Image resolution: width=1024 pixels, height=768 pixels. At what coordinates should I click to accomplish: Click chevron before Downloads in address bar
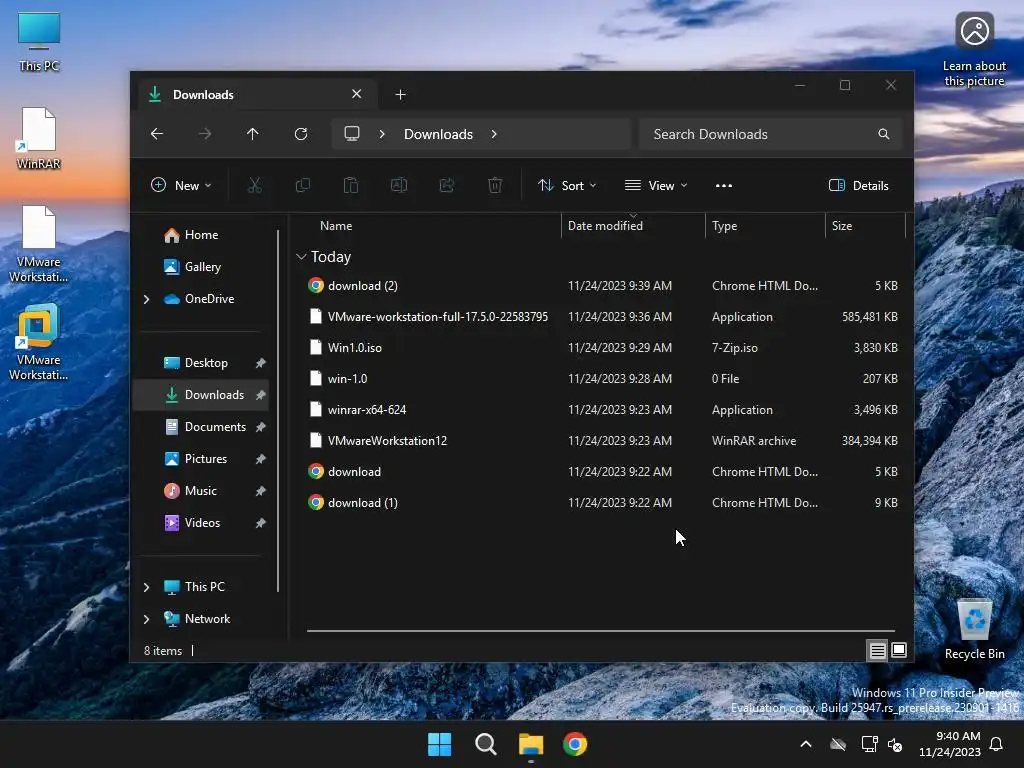point(382,134)
